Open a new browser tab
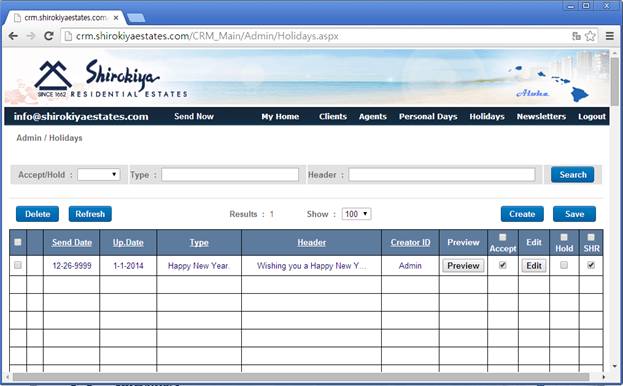This screenshot has height=386, width=623. coord(136,18)
